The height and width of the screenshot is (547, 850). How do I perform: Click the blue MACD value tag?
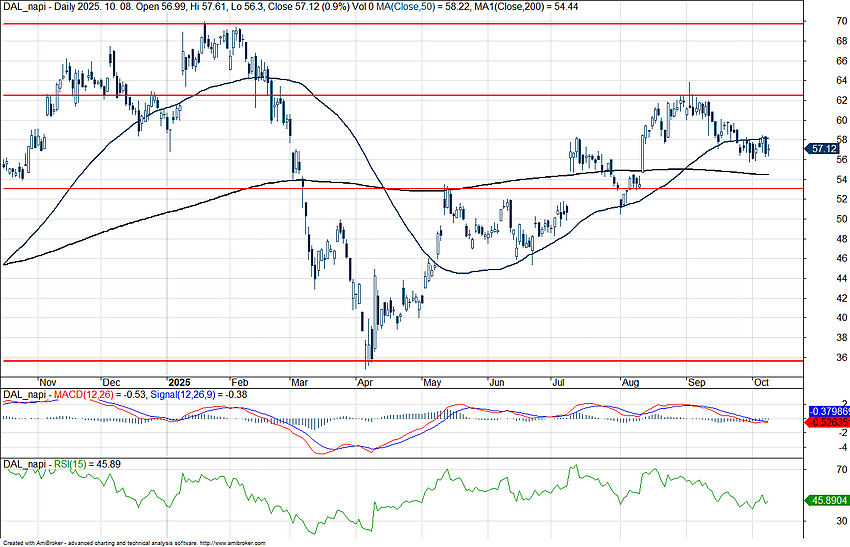[x=827, y=411]
